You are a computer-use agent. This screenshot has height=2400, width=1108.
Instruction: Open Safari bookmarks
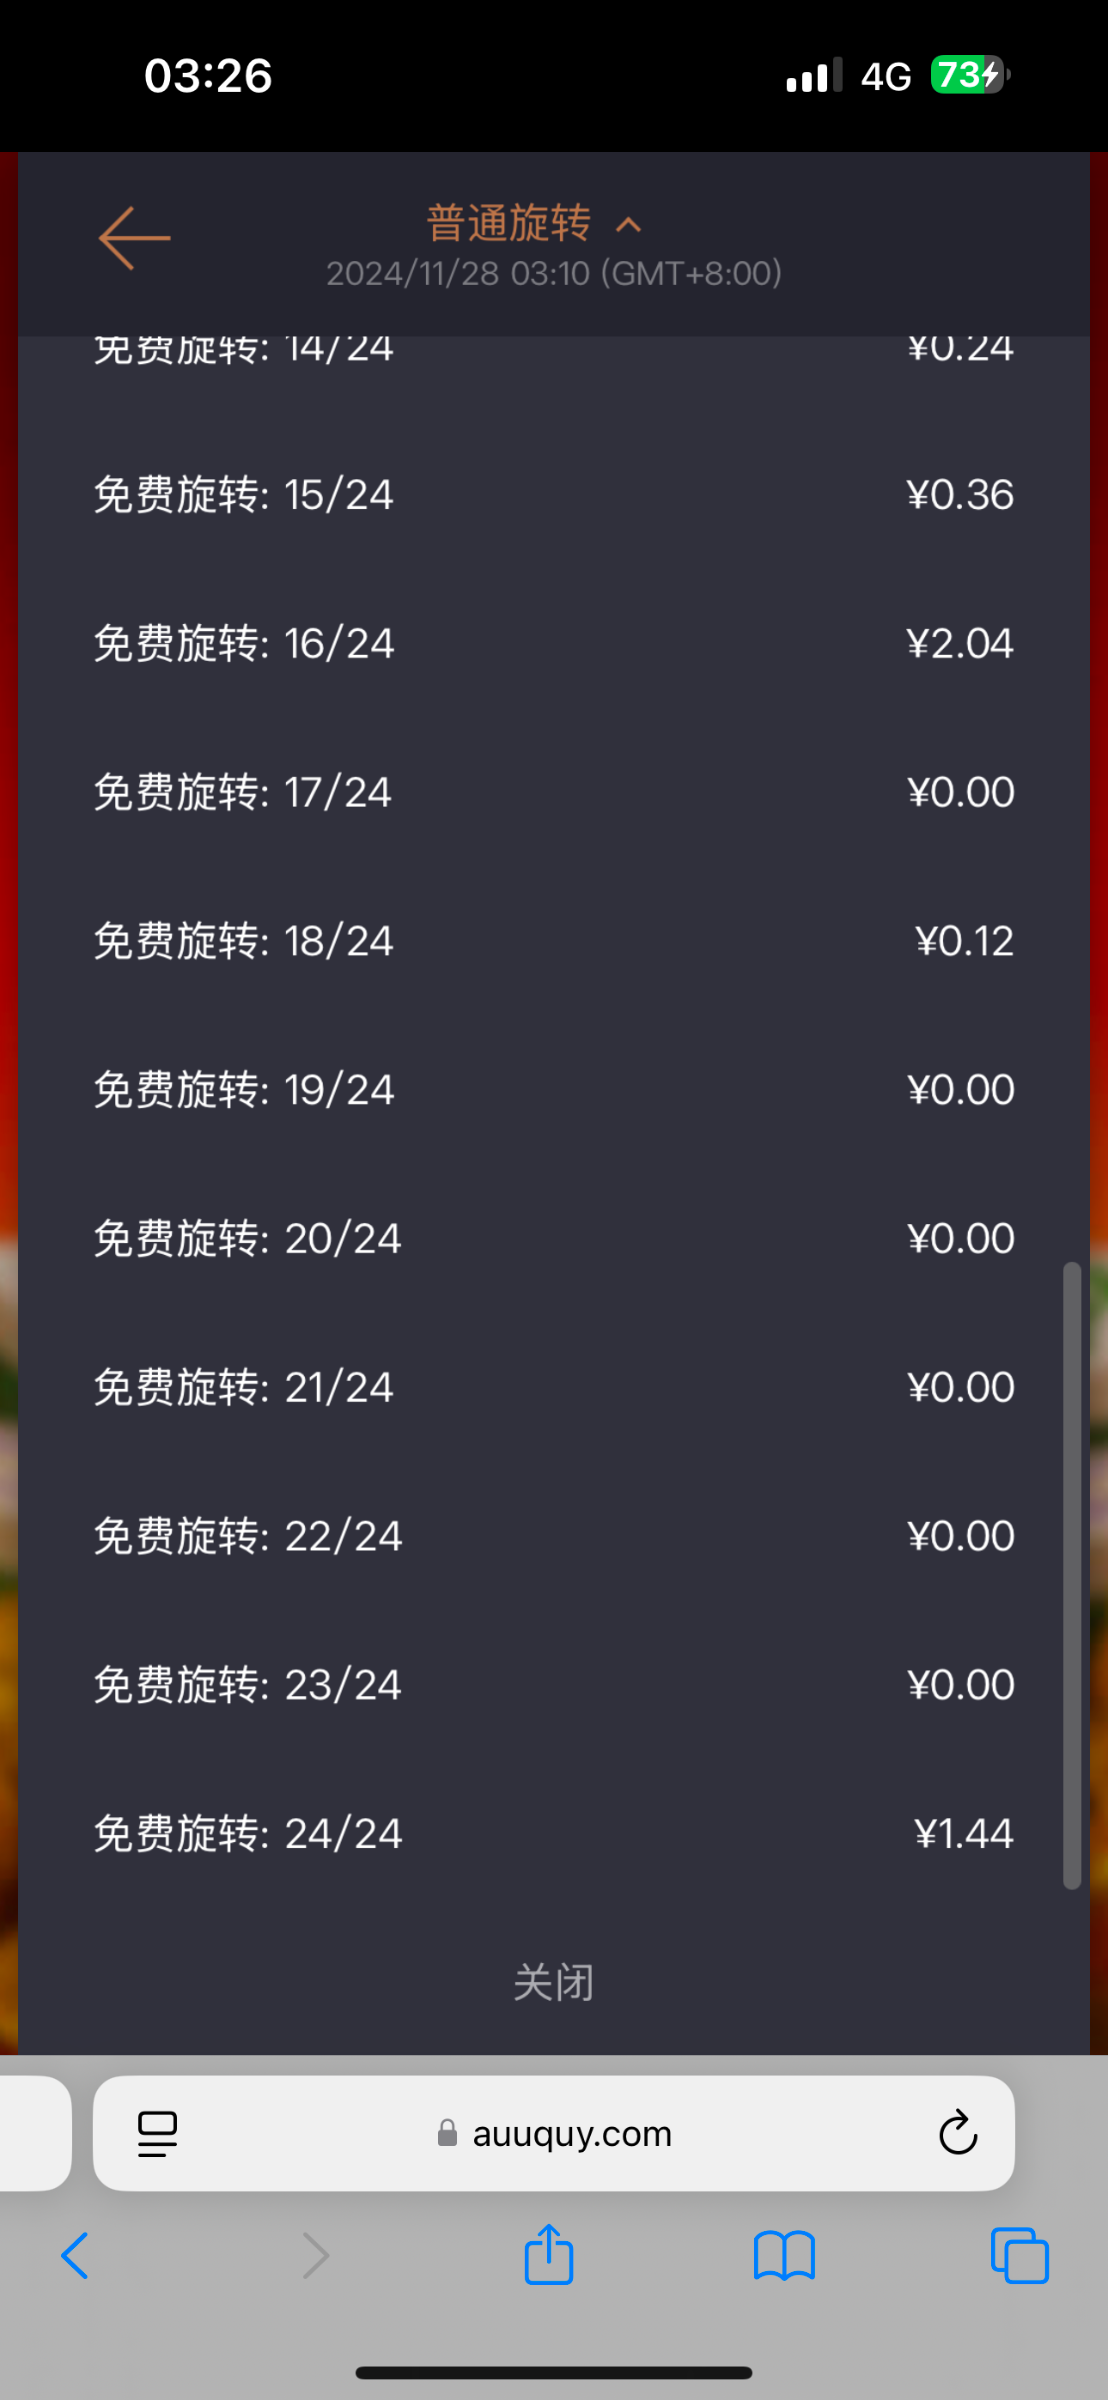[784, 2256]
